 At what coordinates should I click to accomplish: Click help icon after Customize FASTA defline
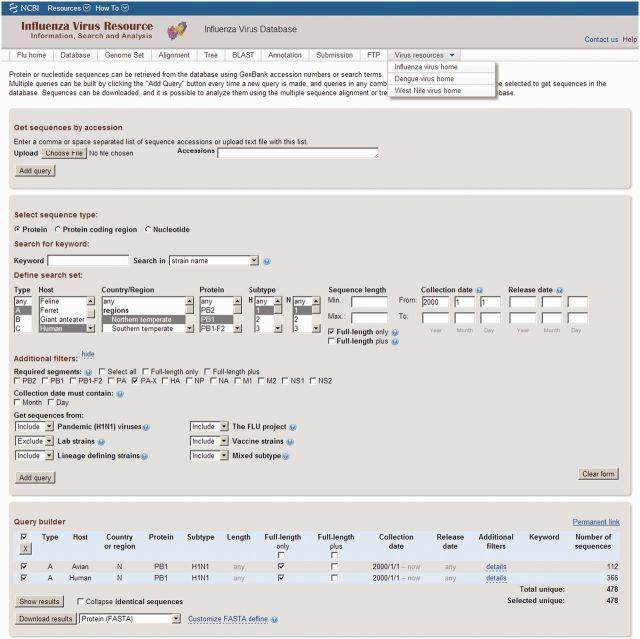pyautogui.click(x=272, y=619)
